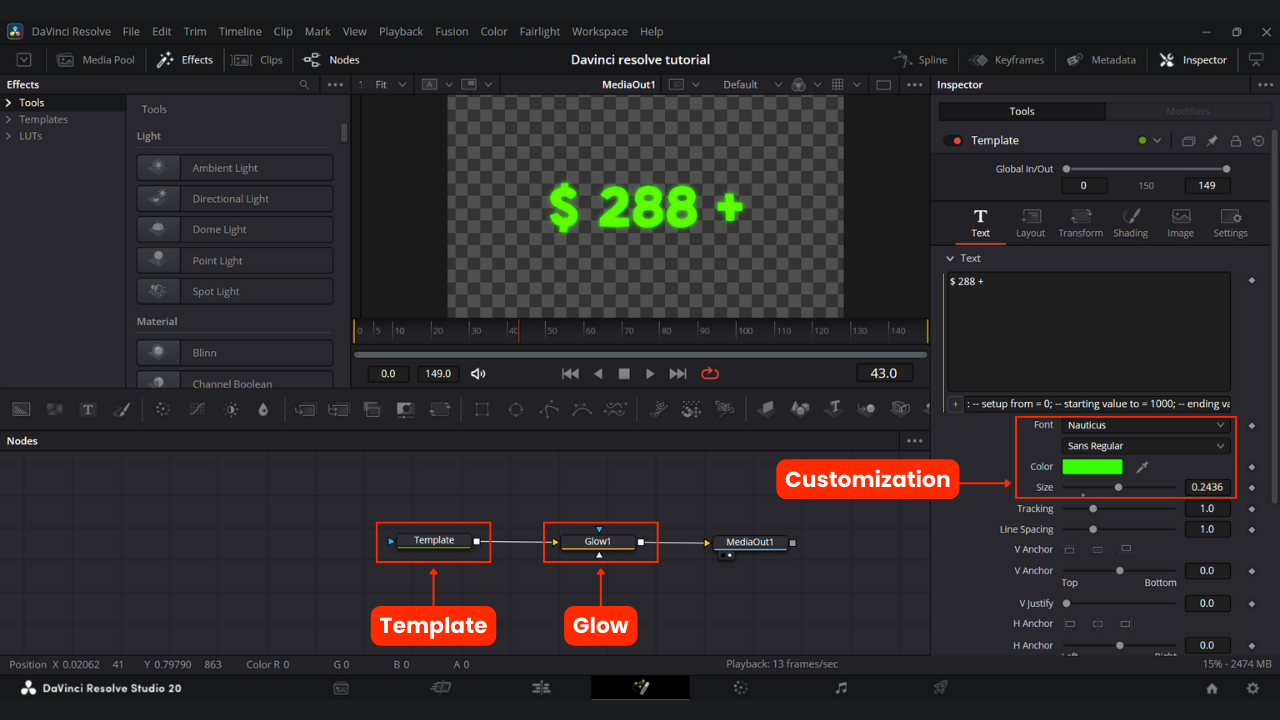Click the green text color swatch

(x=1092, y=467)
